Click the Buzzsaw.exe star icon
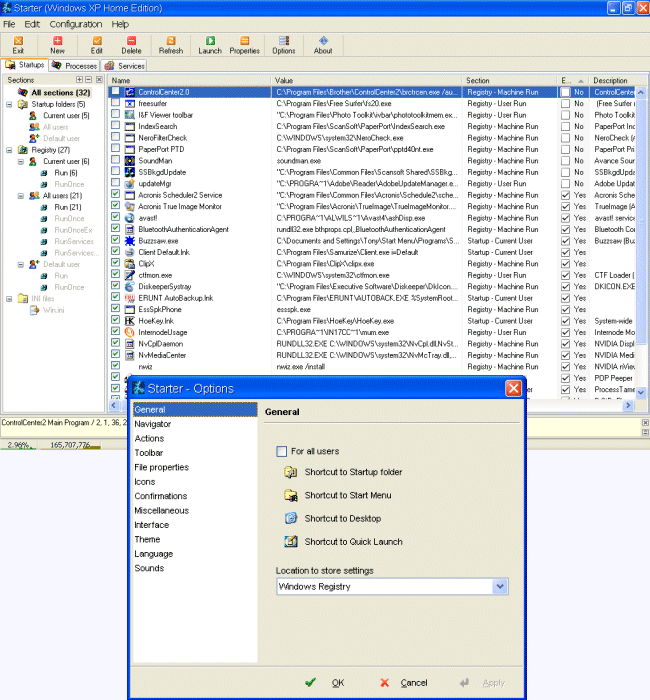This screenshot has height=700, width=650. tap(129, 241)
